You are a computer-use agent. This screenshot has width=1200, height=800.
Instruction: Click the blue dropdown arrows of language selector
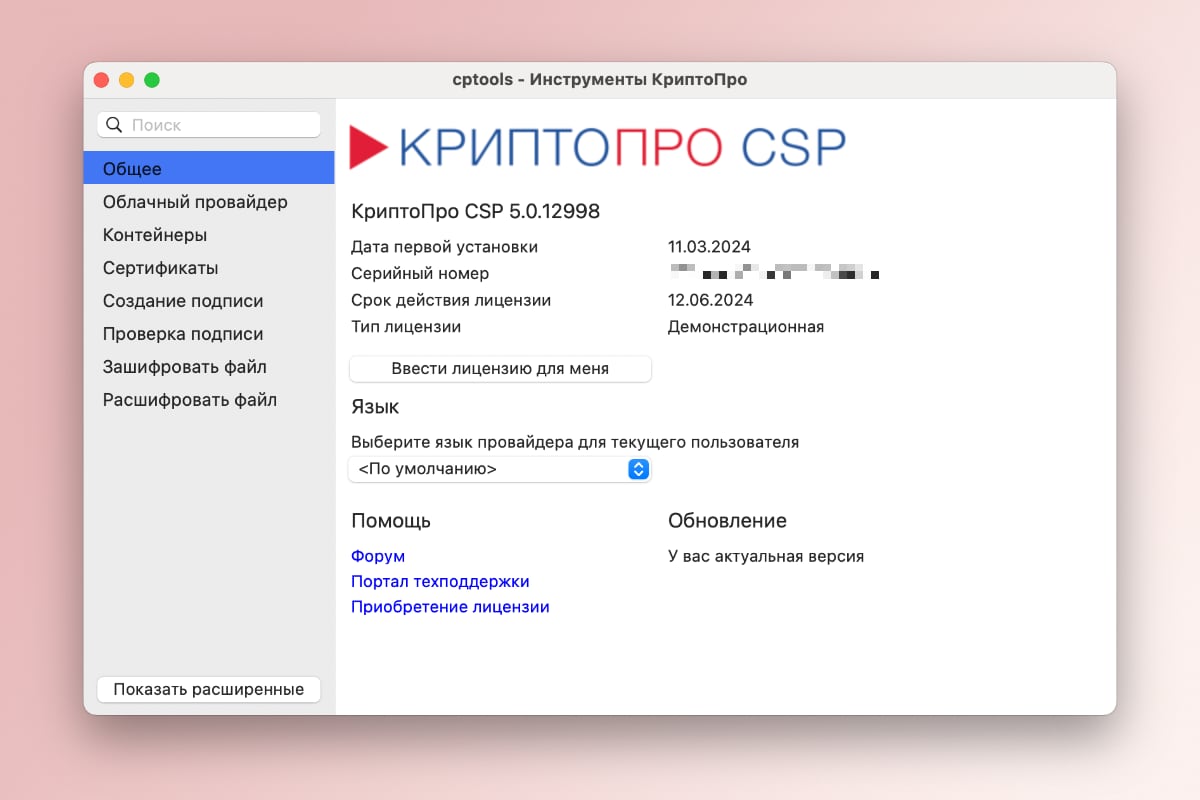[638, 469]
